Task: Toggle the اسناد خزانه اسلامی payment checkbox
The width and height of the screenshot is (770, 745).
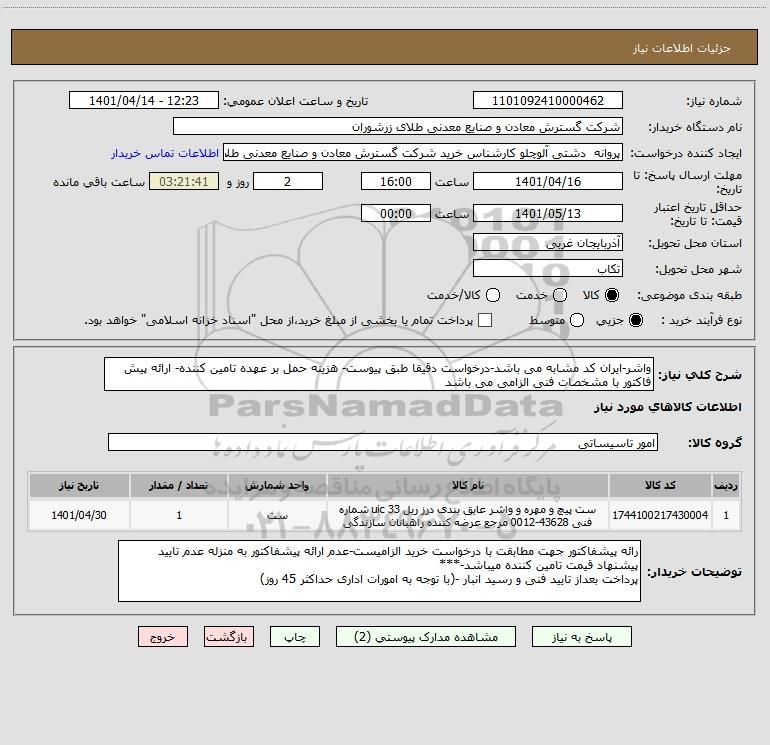Action: click(485, 320)
